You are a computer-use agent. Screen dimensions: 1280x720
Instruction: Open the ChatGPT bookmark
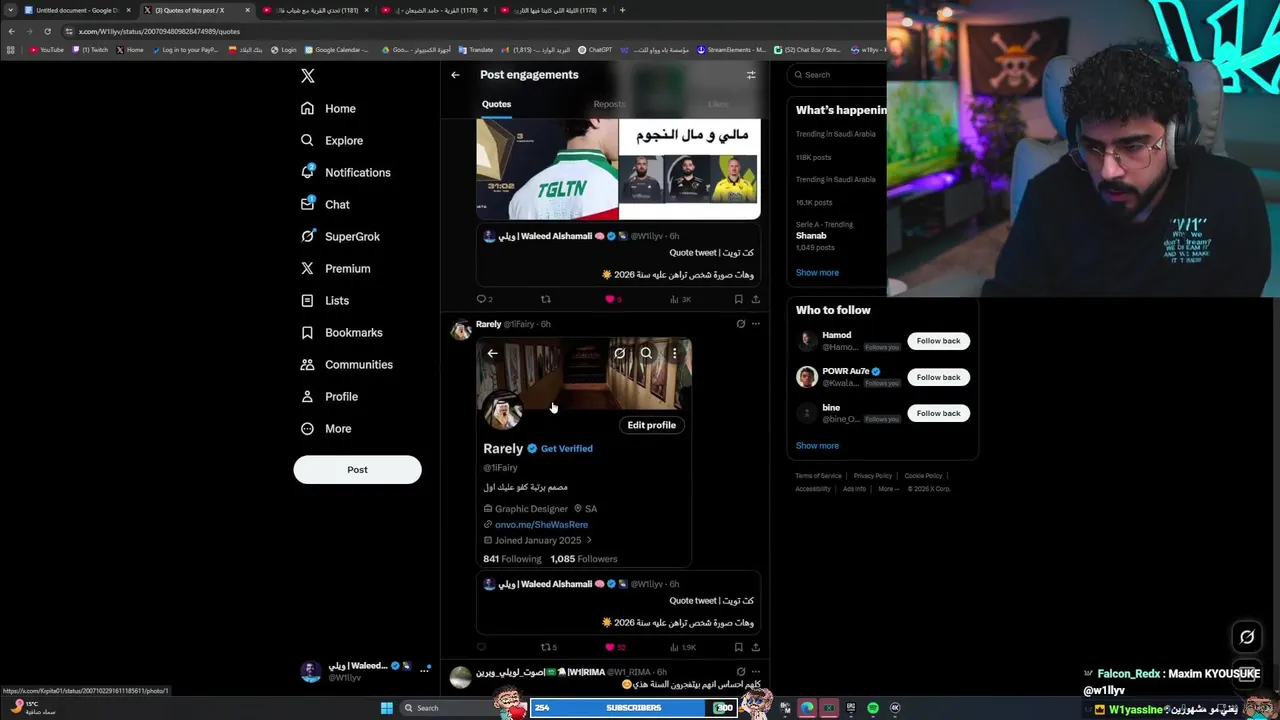click(595, 49)
